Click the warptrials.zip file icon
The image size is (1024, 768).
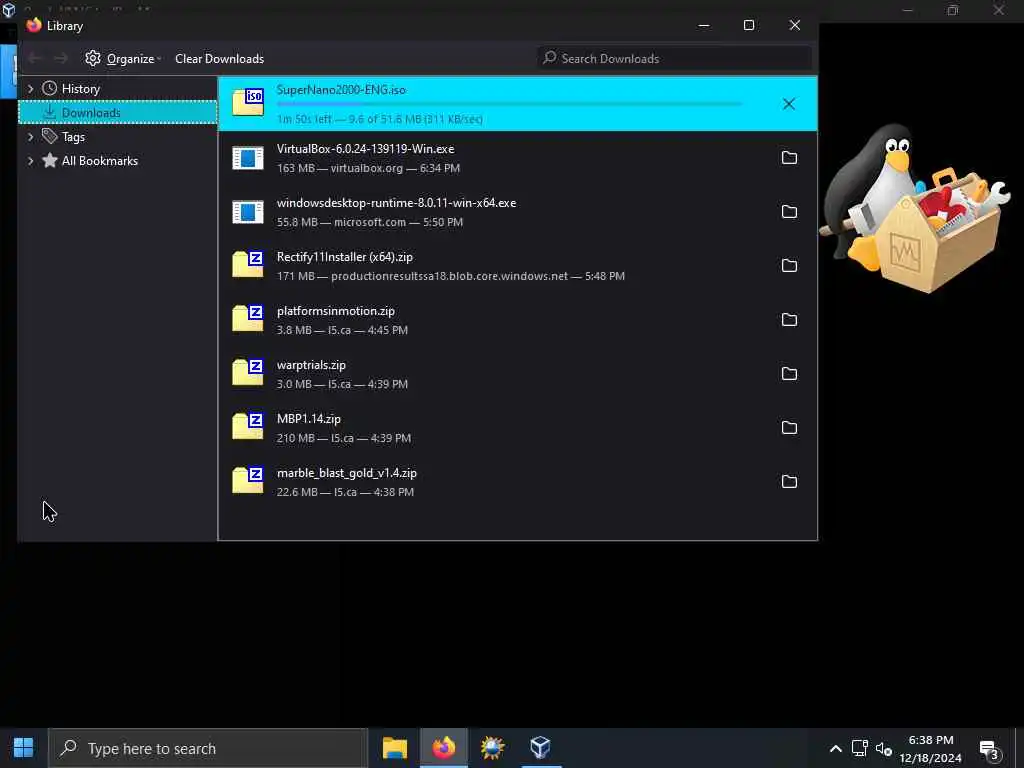(248, 372)
